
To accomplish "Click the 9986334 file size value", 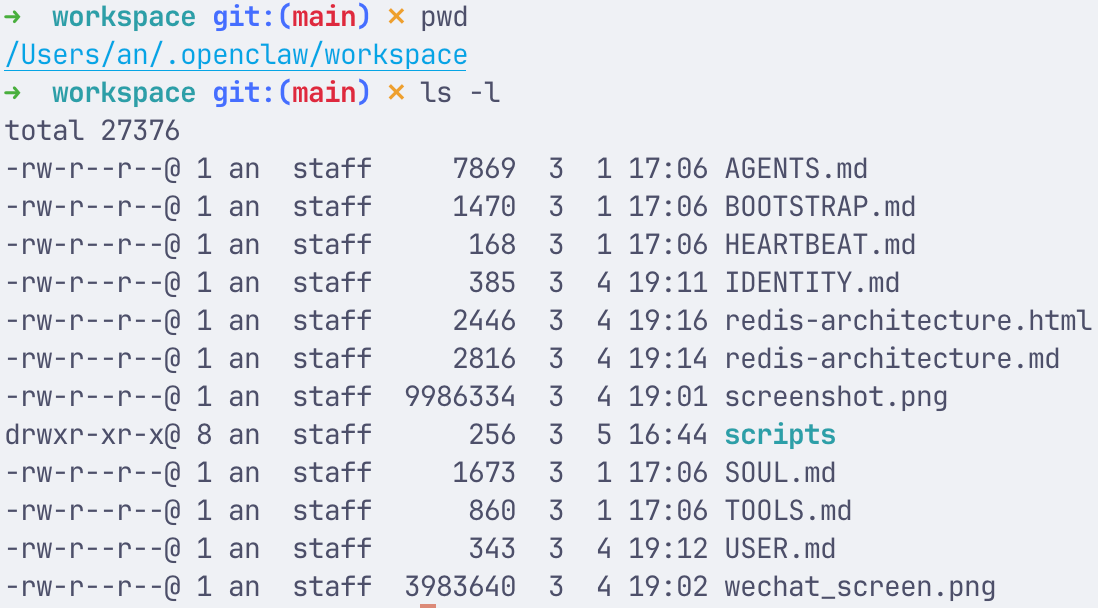I will (460, 397).
